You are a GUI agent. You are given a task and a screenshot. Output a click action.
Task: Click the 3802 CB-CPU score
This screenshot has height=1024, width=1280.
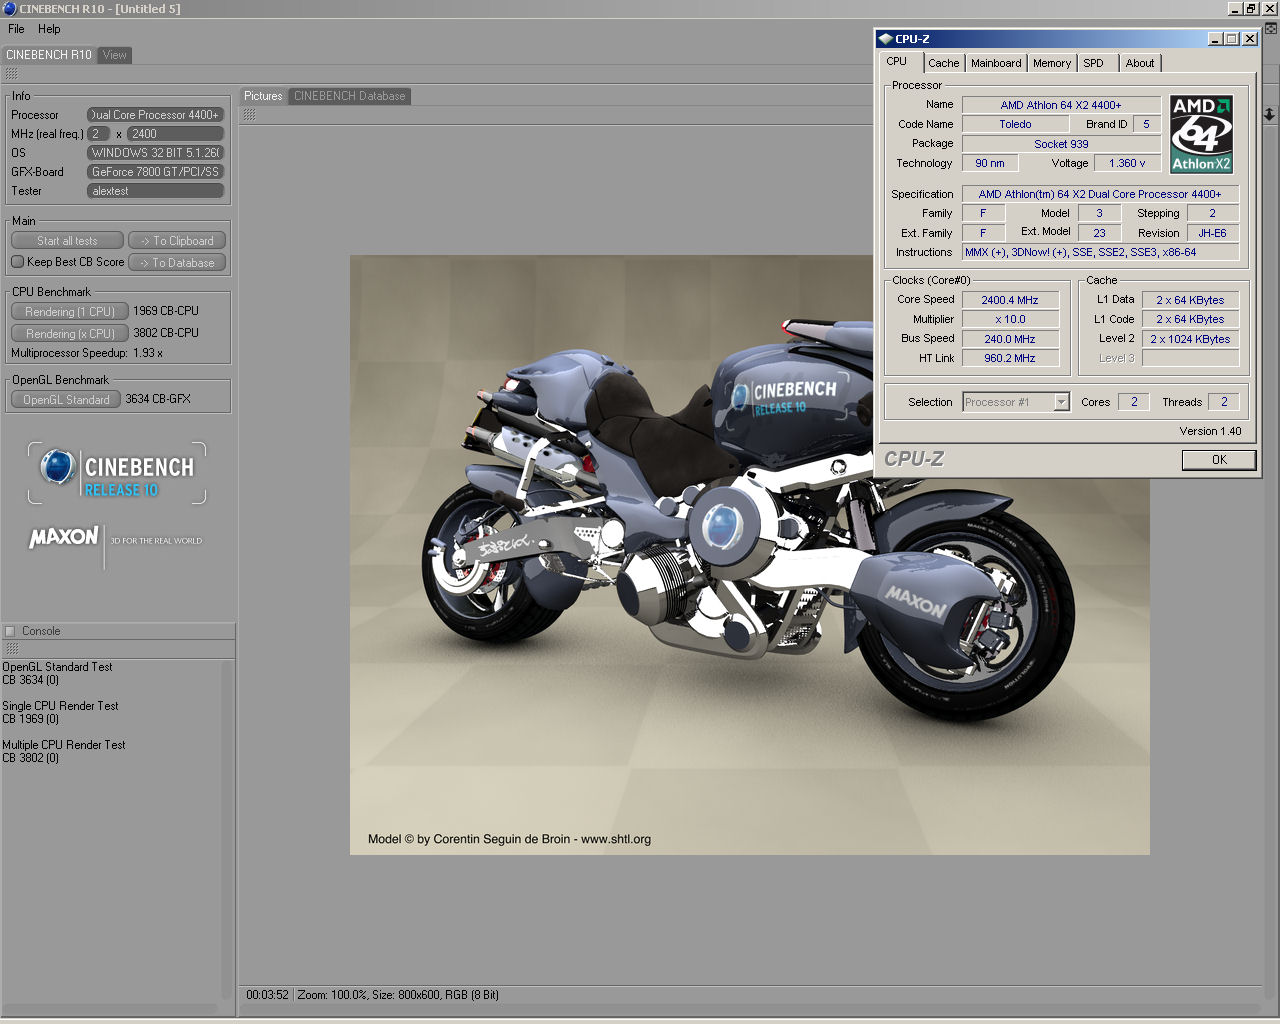tap(166, 333)
